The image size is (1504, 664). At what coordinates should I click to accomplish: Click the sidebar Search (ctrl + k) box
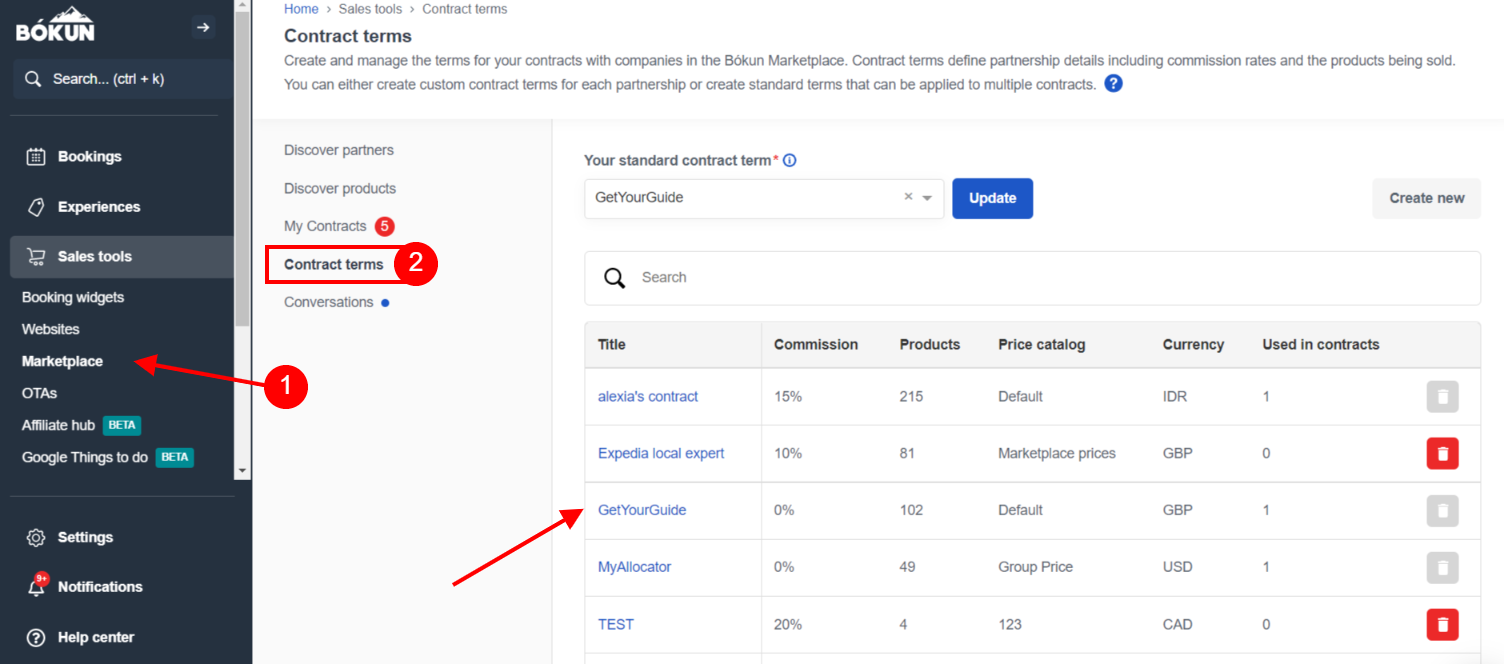pyautogui.click(x=123, y=79)
